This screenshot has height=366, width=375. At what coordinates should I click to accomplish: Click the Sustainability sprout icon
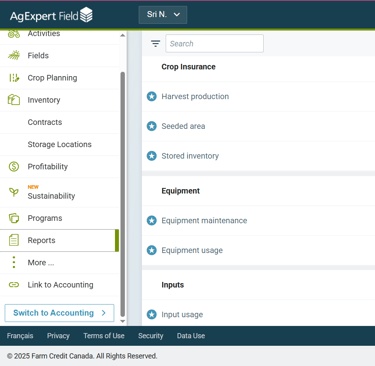(14, 192)
